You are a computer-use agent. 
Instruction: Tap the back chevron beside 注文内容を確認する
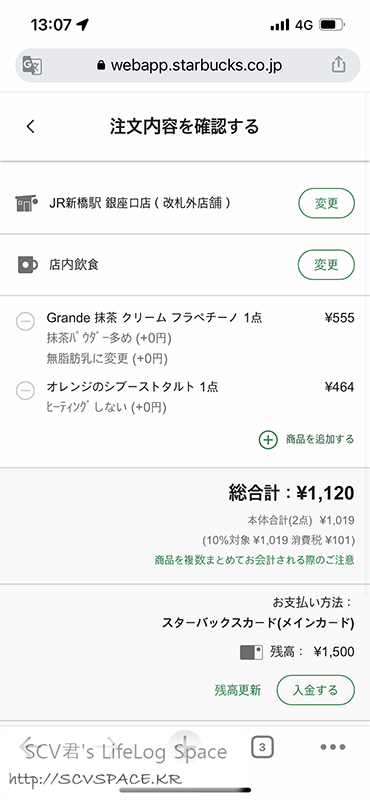coord(31,127)
